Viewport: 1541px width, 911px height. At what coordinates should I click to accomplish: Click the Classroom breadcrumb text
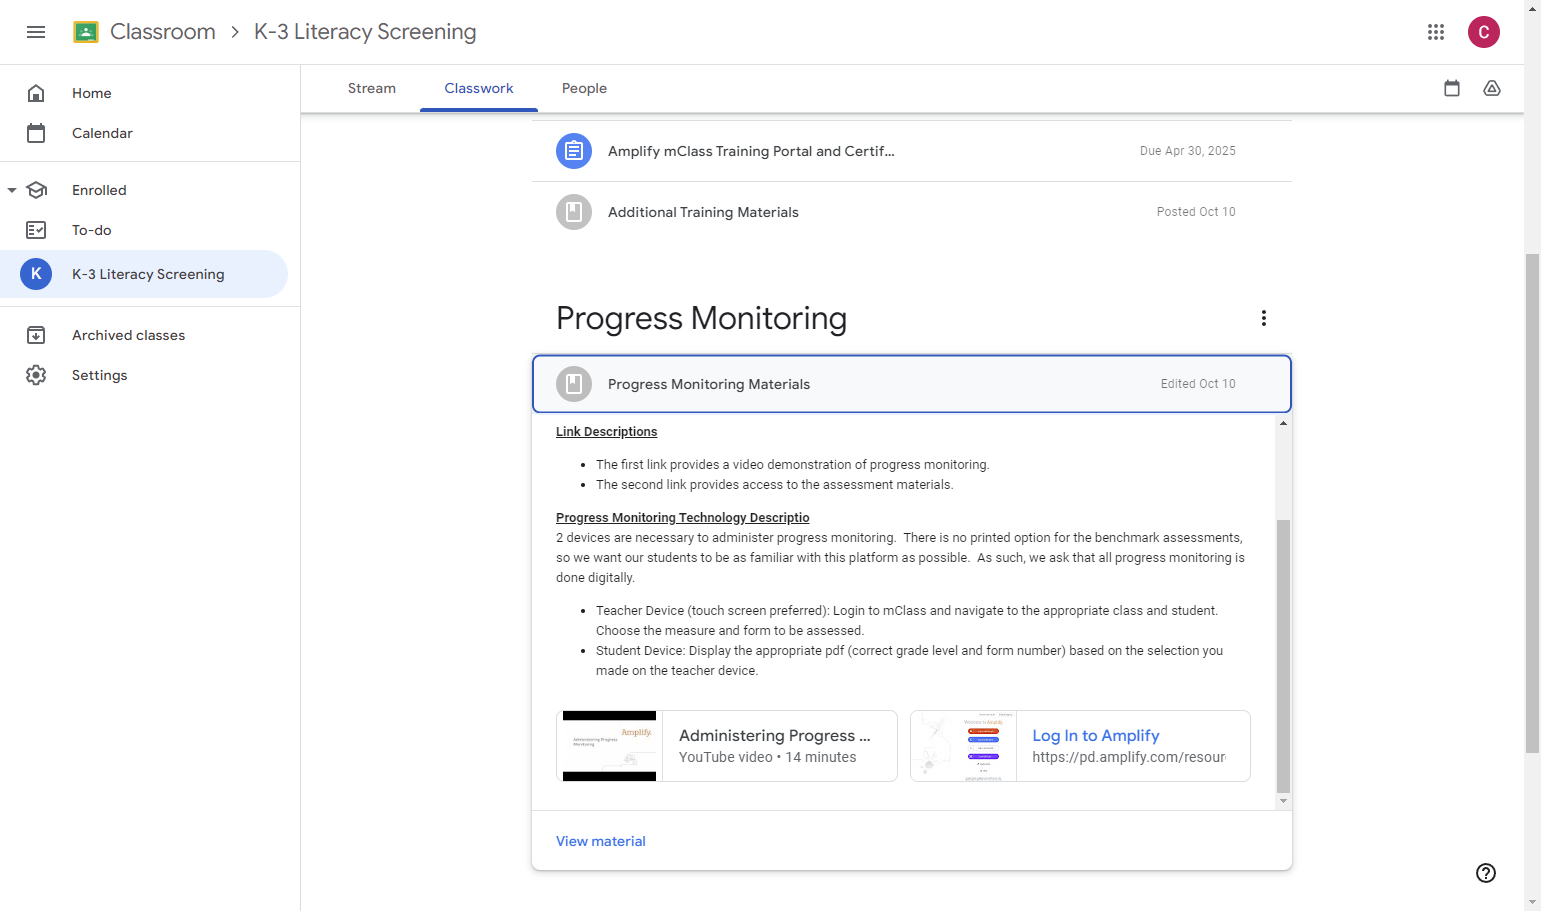(163, 32)
